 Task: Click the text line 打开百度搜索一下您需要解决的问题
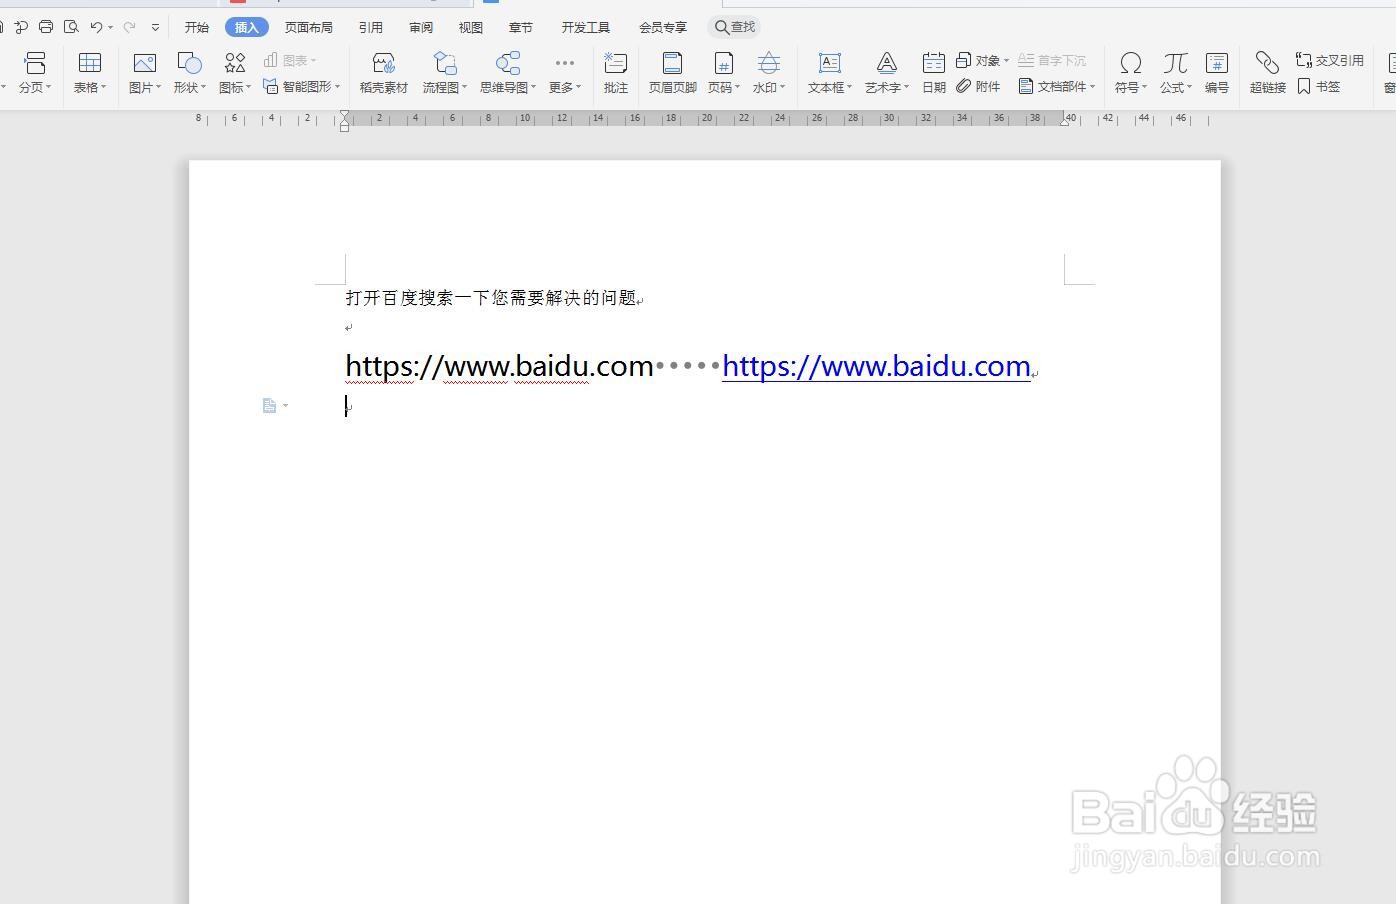point(491,298)
